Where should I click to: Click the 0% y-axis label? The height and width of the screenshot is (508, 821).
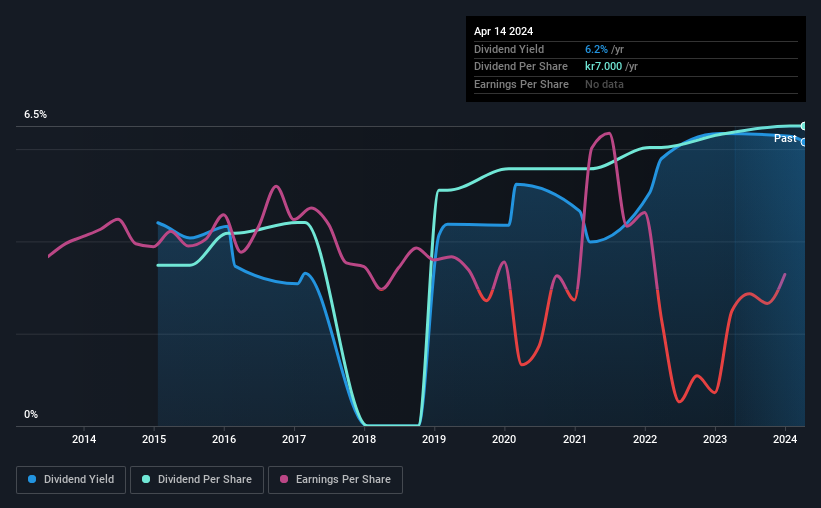(31, 414)
